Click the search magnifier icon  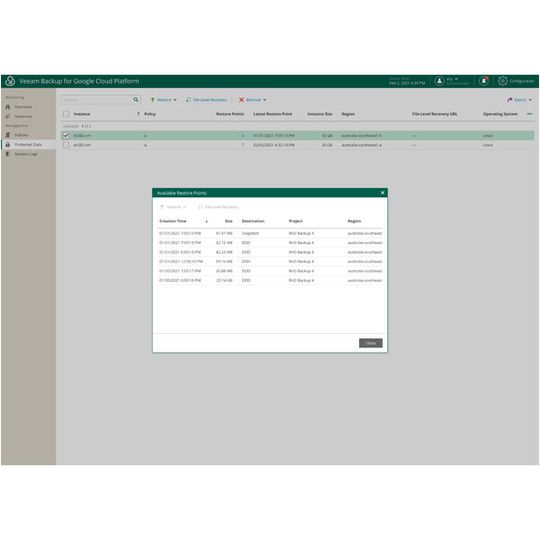point(136,100)
